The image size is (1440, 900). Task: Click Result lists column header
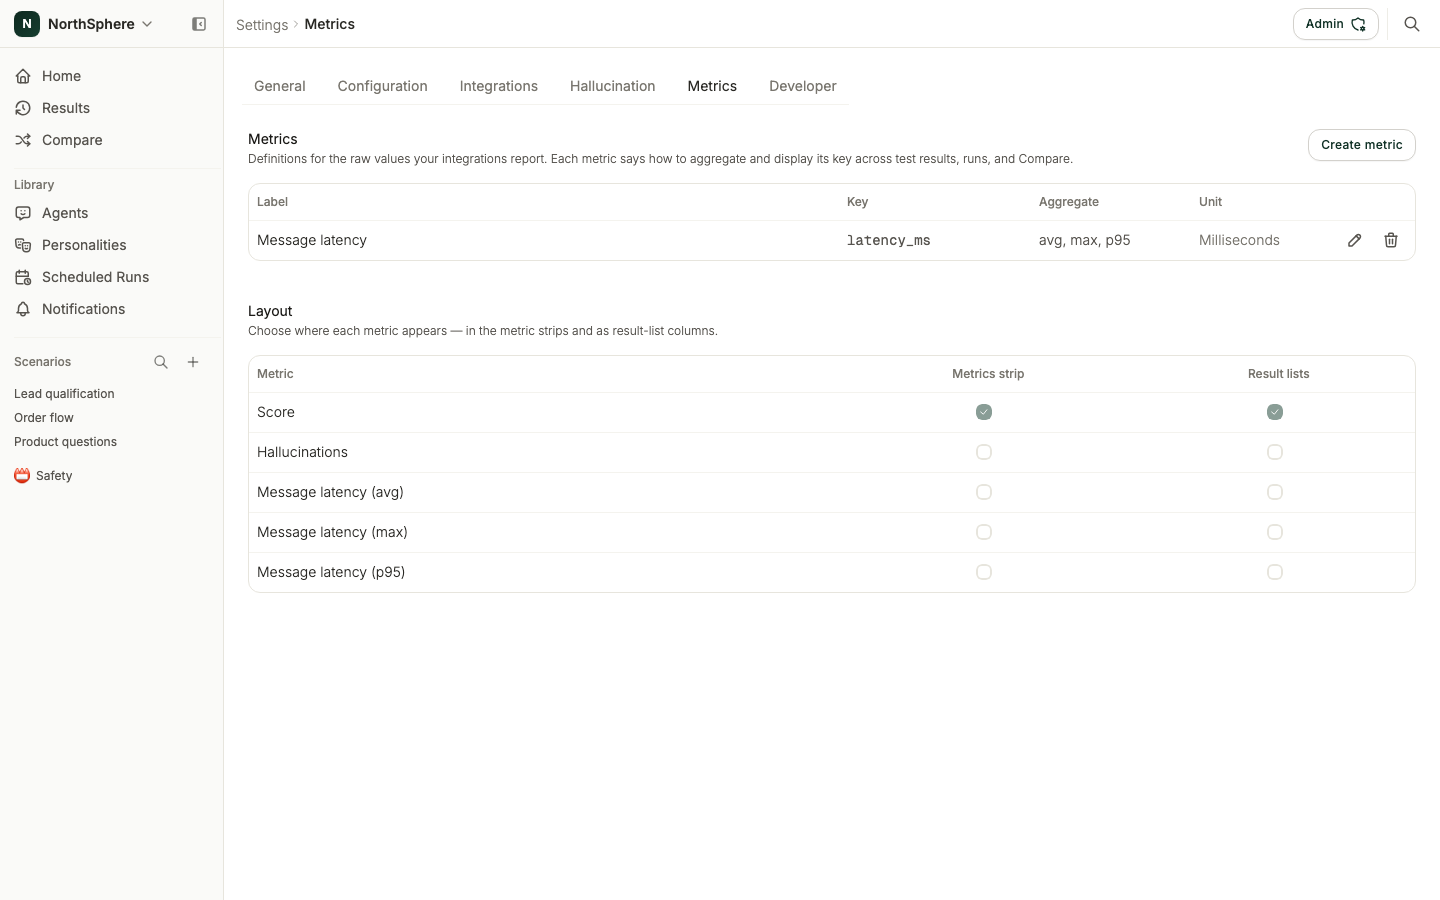(x=1278, y=374)
